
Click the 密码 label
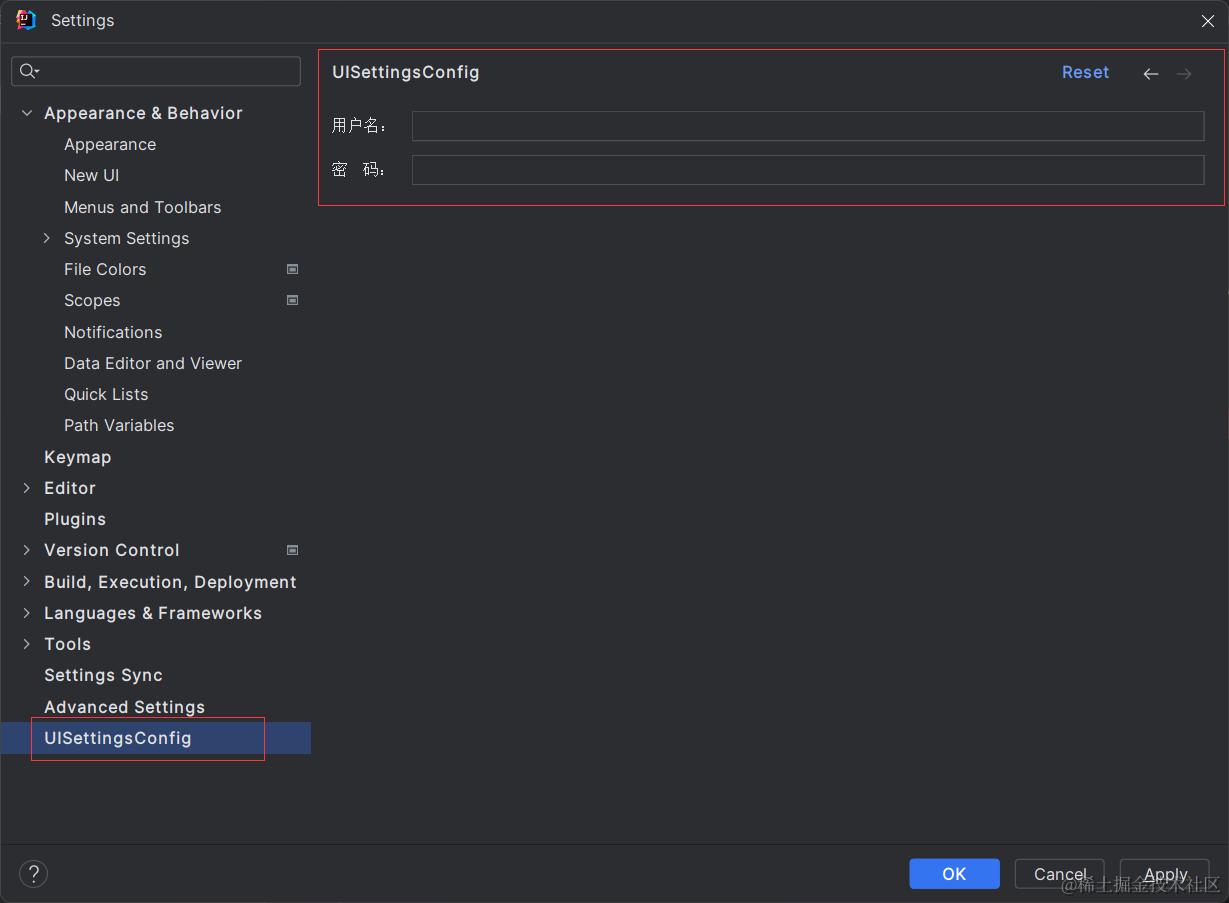(360, 170)
